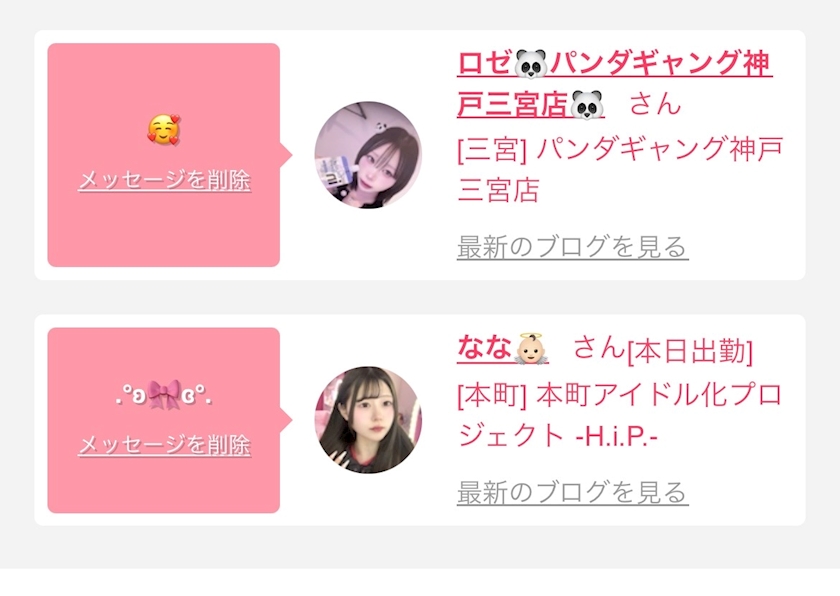View なな's latest blog link

point(573,492)
